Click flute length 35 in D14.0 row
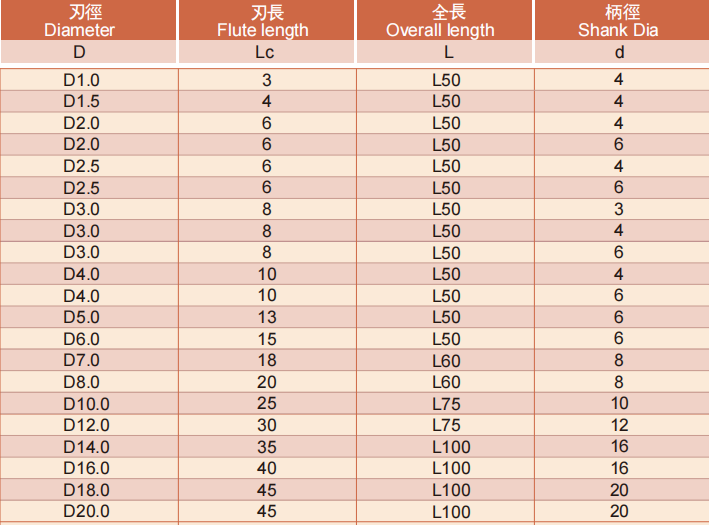The width and height of the screenshot is (709, 525). pyautogui.click(x=266, y=447)
